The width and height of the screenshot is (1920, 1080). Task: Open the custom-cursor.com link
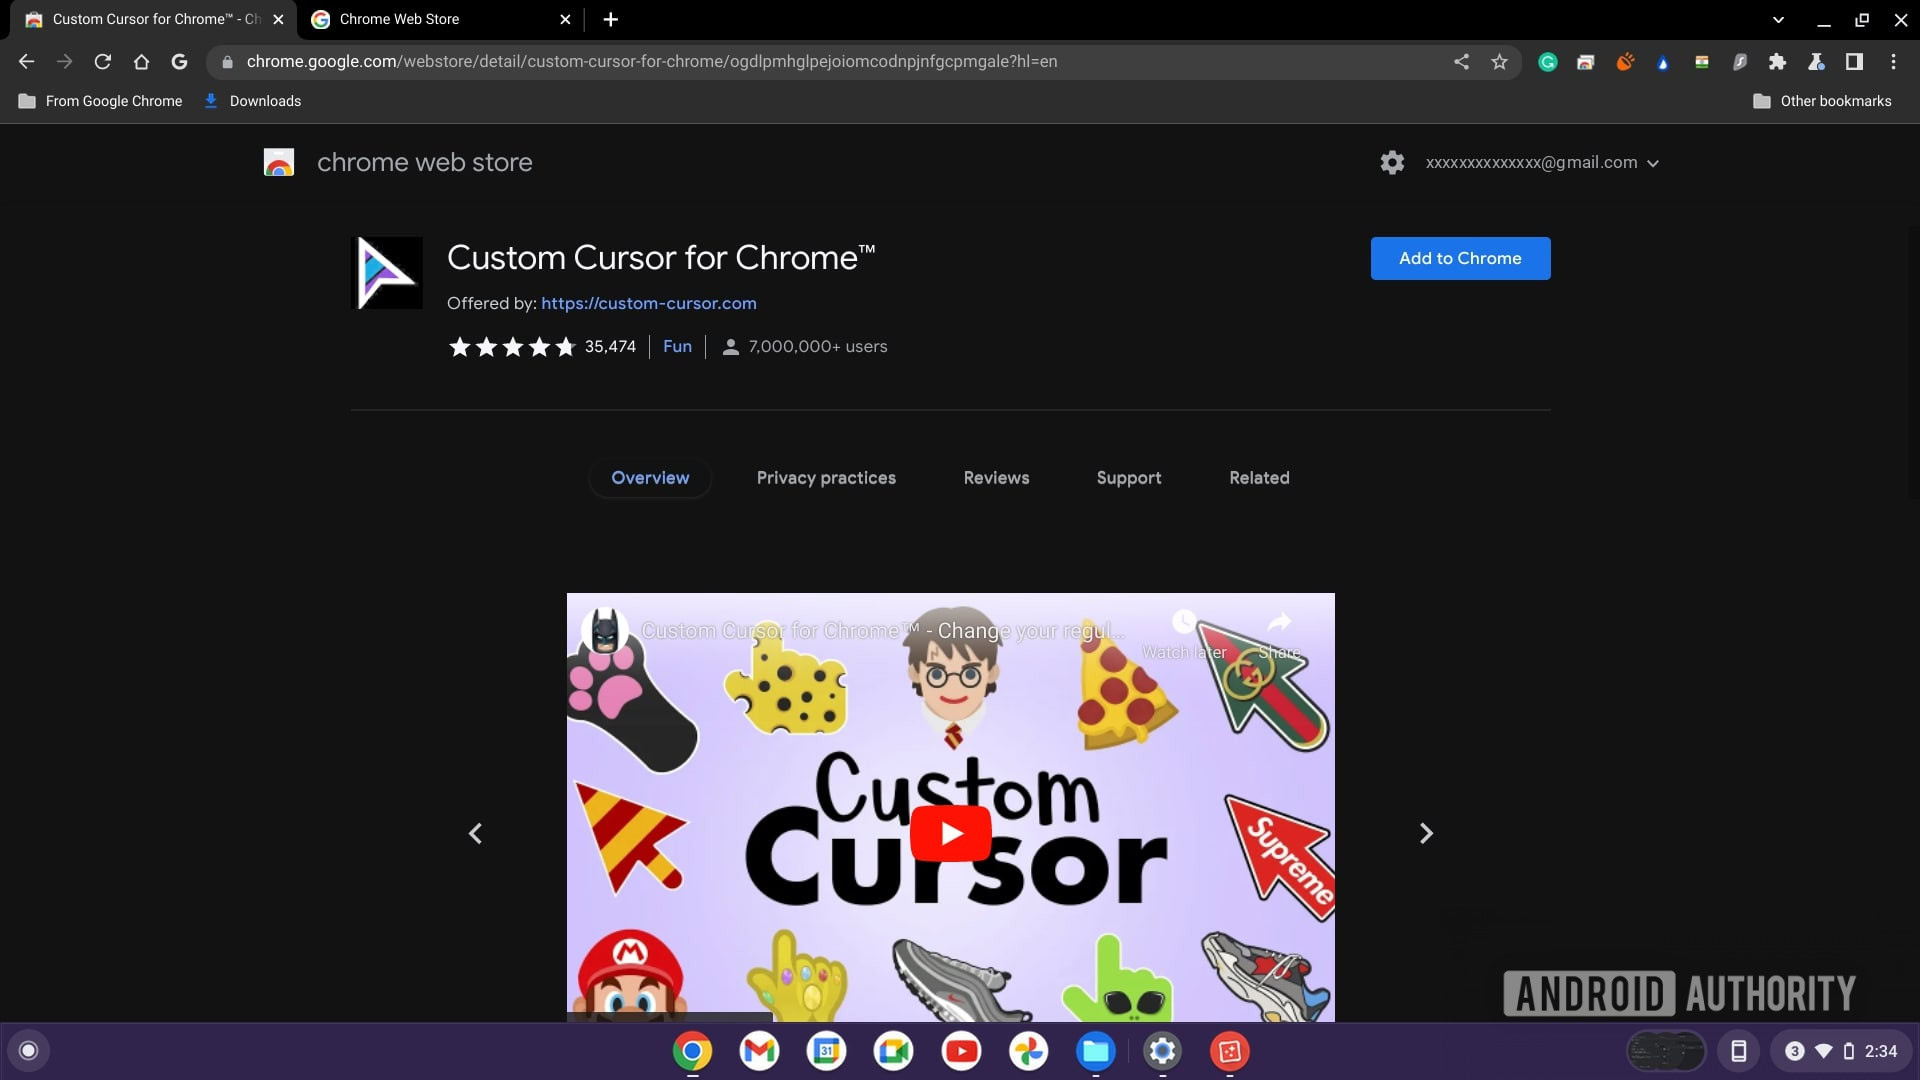[647, 303]
